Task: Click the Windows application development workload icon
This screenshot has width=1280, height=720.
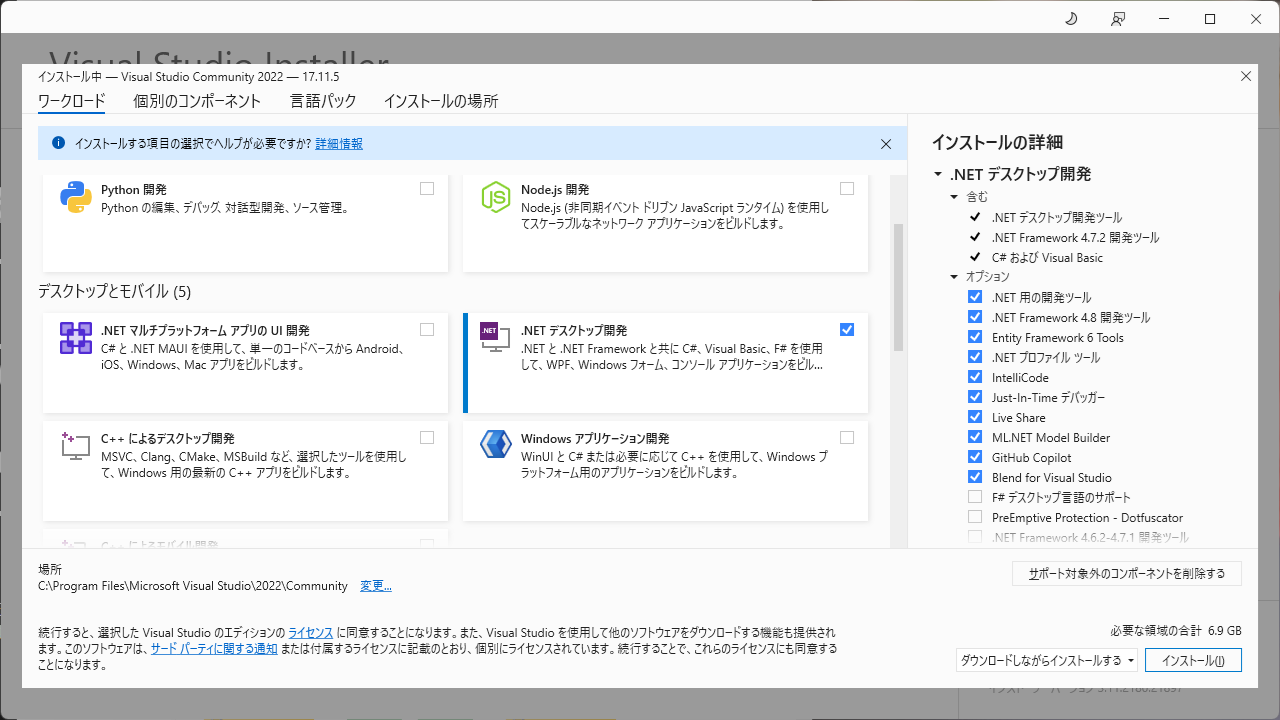Action: coord(496,444)
